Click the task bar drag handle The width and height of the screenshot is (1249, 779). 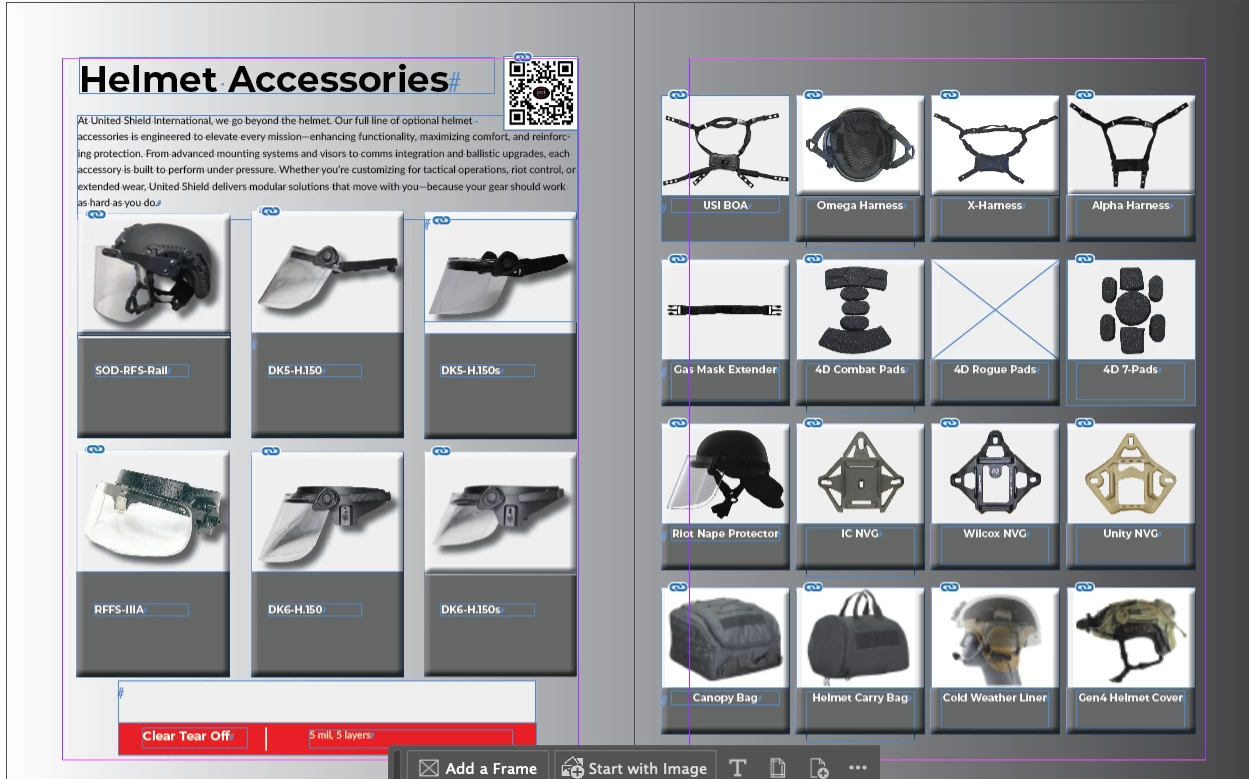(397, 766)
